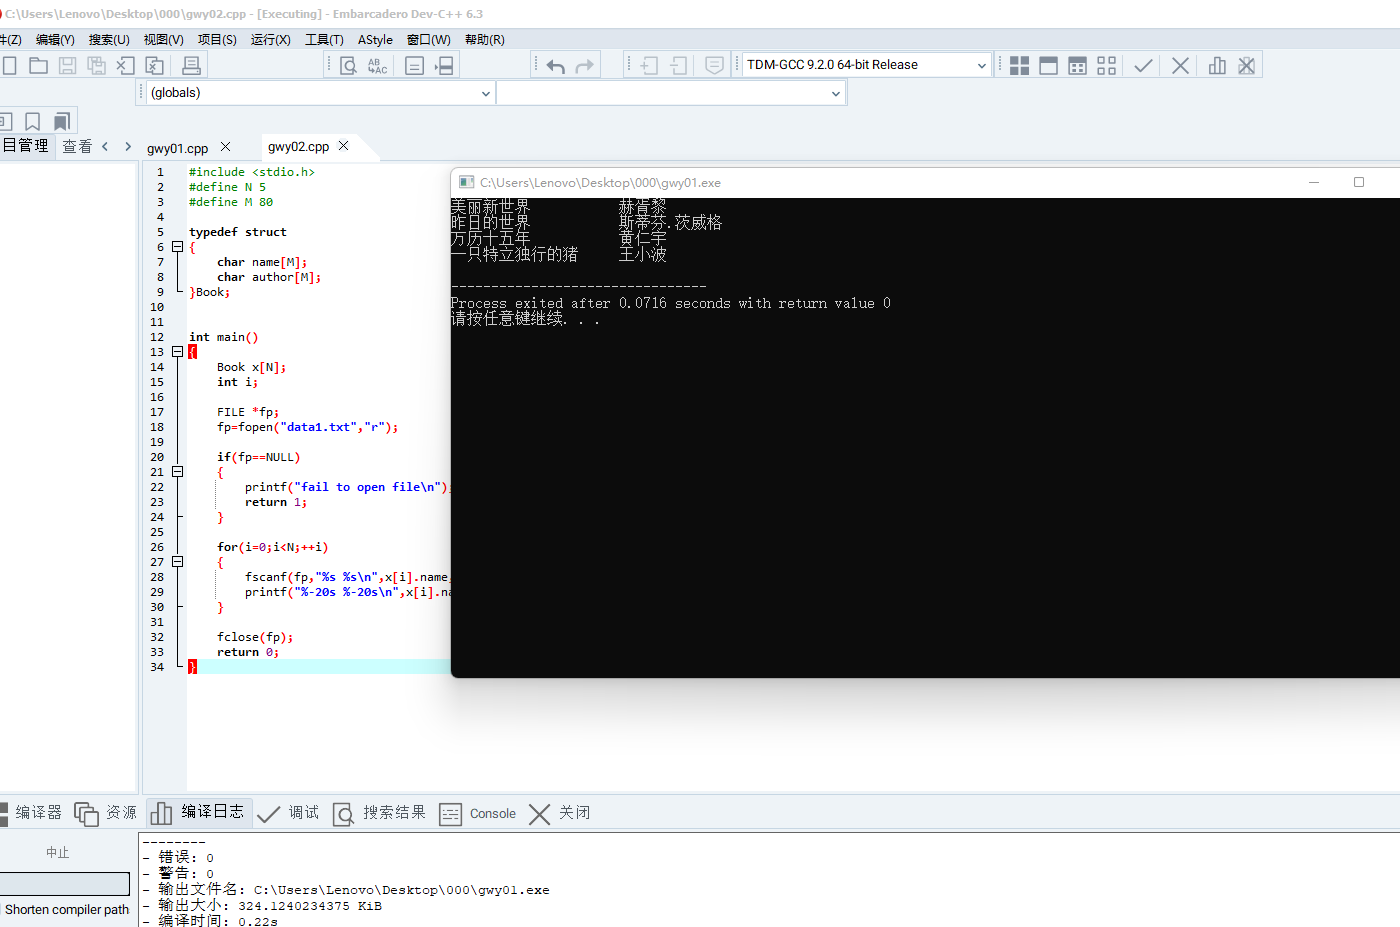The image size is (1400, 927).
Task: Open the 视图(V) menu
Action: point(163,40)
